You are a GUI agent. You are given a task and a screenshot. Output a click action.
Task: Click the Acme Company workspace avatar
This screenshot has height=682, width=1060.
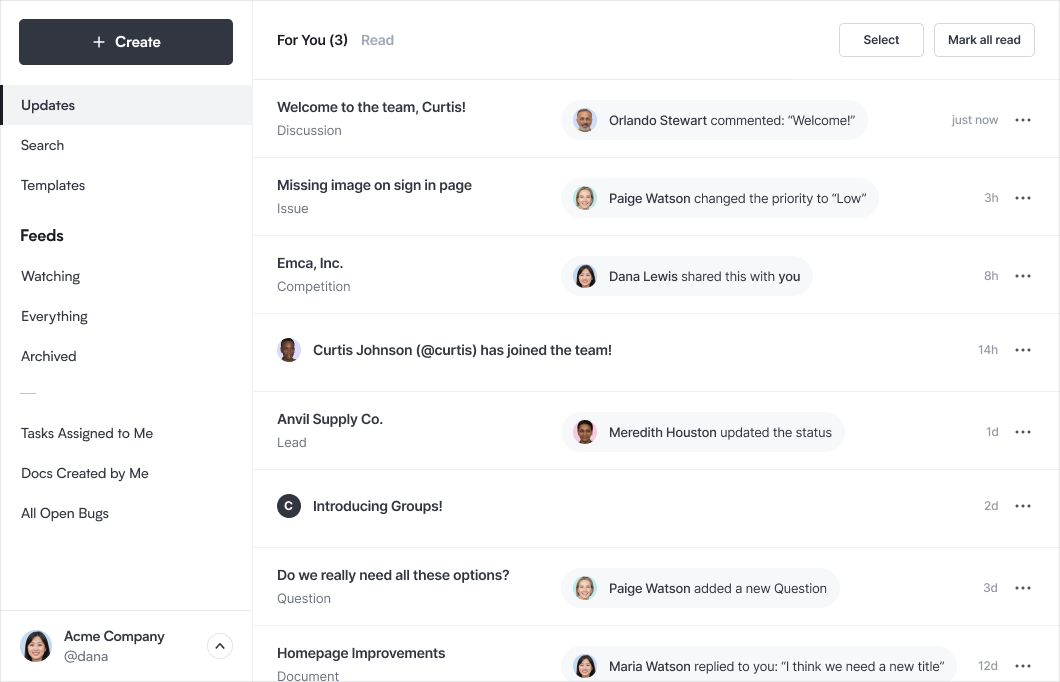pyautogui.click(x=36, y=646)
